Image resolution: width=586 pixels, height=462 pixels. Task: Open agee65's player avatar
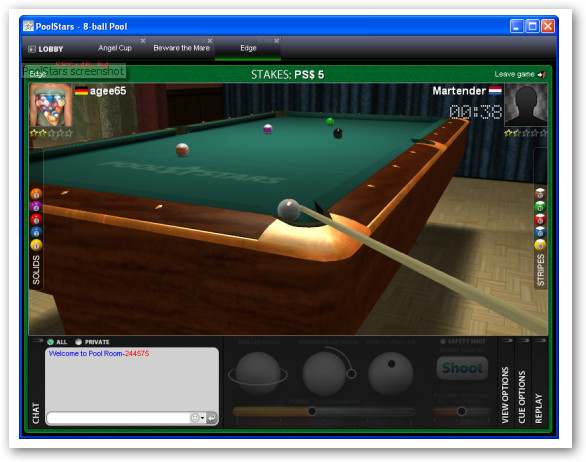pyautogui.click(x=50, y=105)
